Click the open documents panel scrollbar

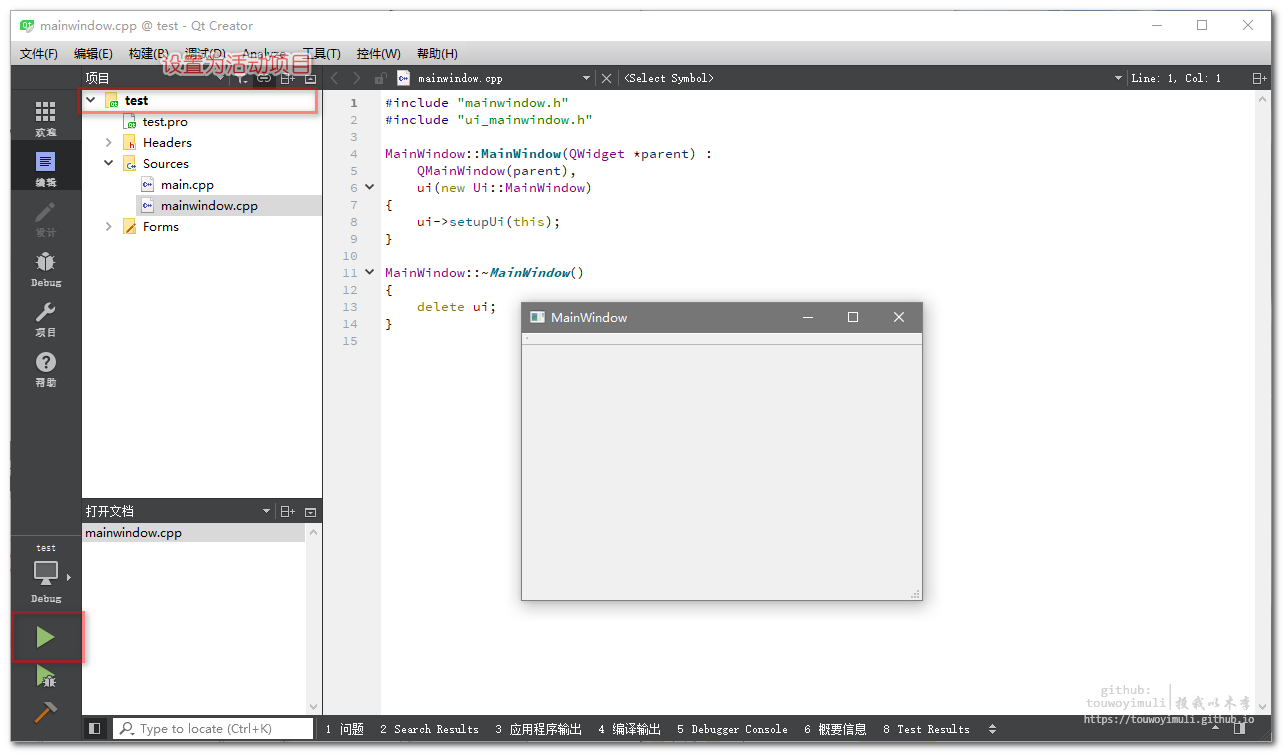tap(314, 619)
